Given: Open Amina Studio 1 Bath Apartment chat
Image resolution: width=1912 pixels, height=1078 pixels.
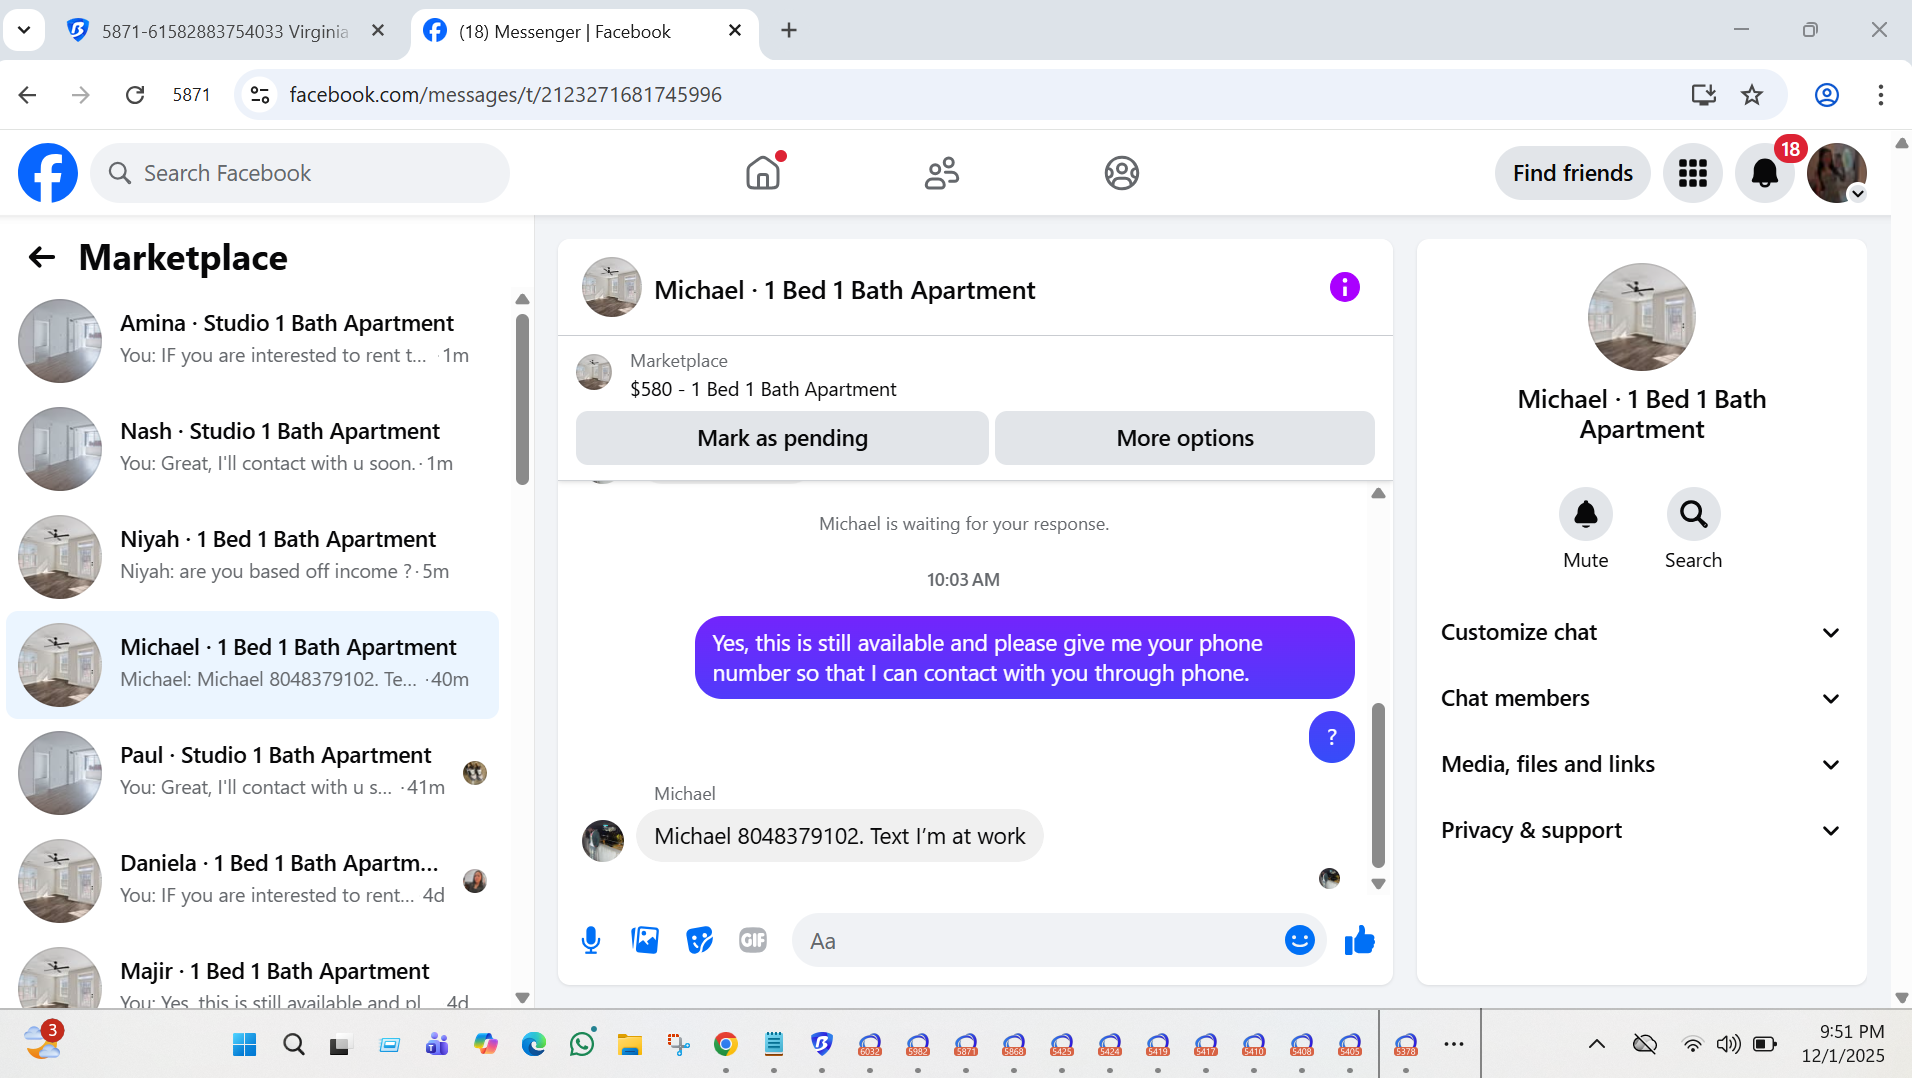Looking at the screenshot, I should coord(252,340).
